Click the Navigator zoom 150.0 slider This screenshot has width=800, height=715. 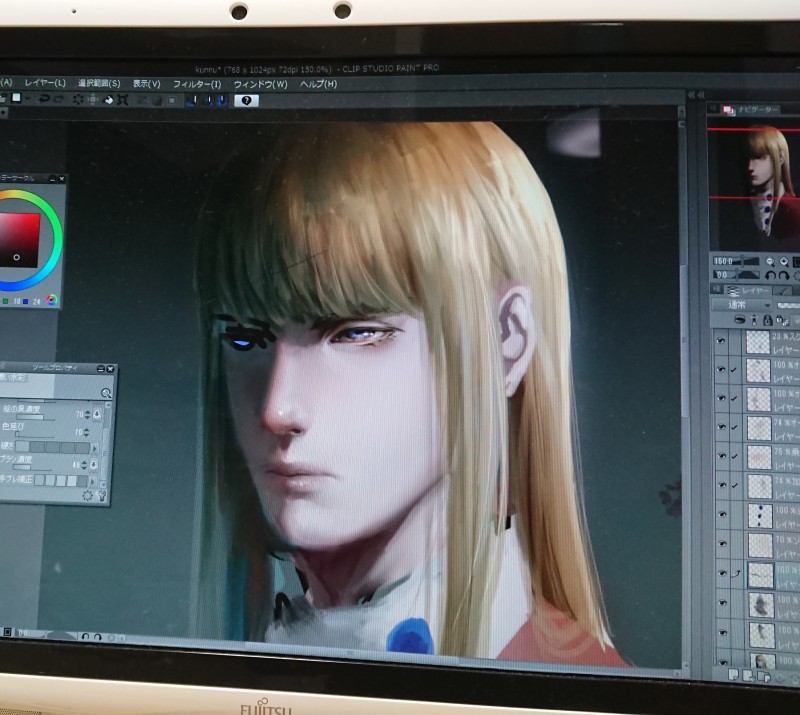point(736,261)
